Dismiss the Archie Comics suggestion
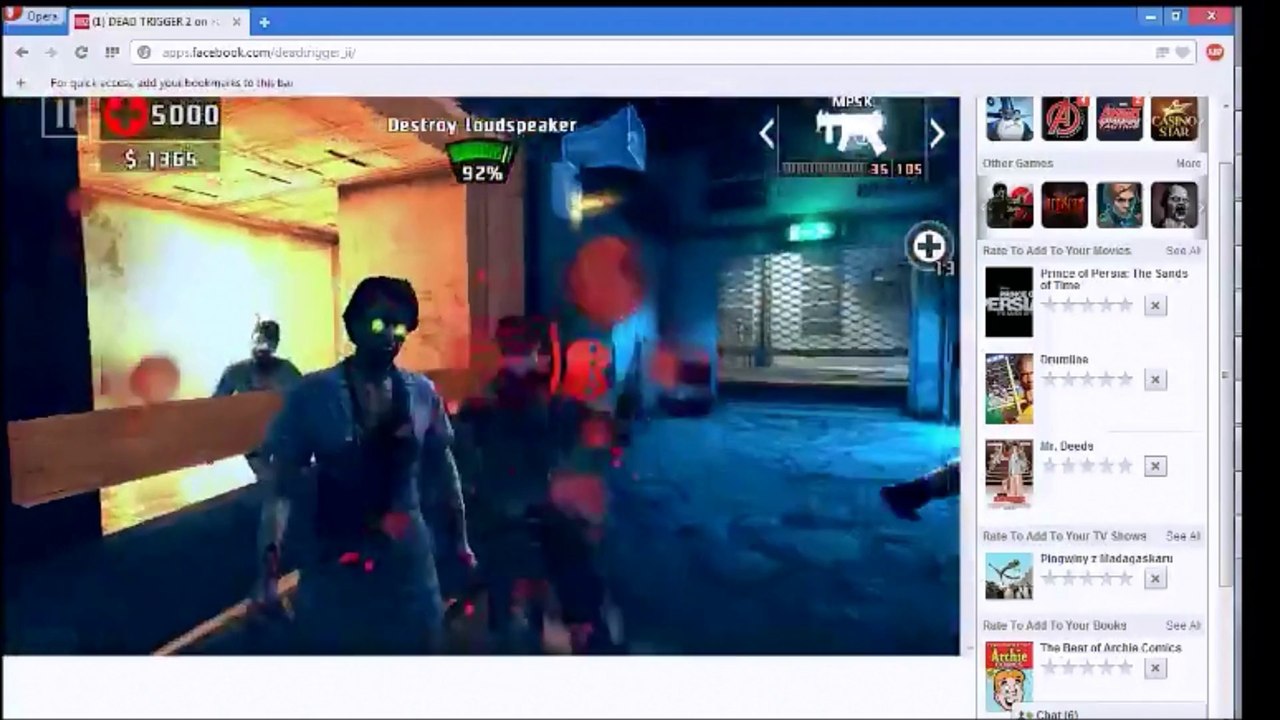The width and height of the screenshot is (1280, 720). (1155, 668)
